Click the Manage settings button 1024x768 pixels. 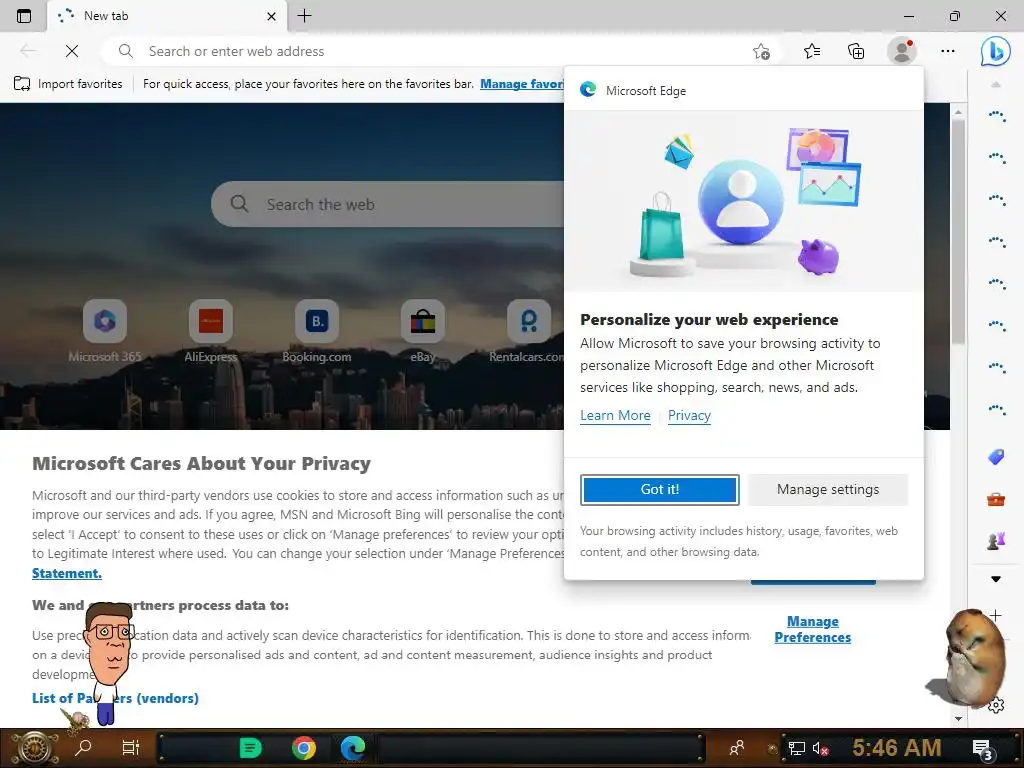[828, 489]
